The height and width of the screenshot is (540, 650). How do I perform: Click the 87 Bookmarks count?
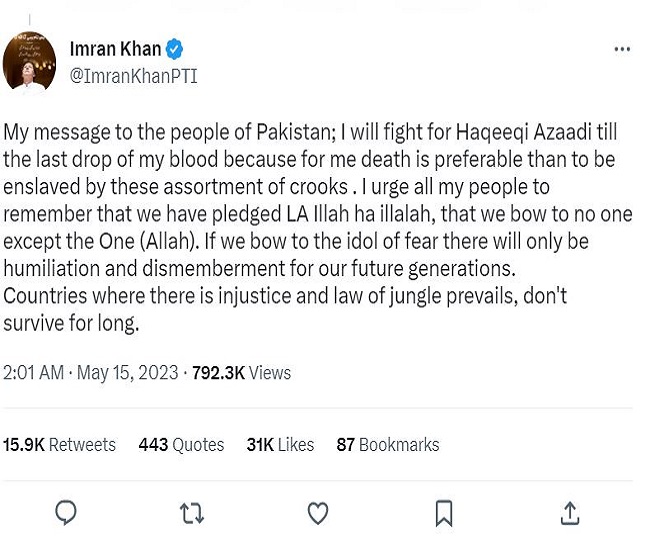point(387,445)
